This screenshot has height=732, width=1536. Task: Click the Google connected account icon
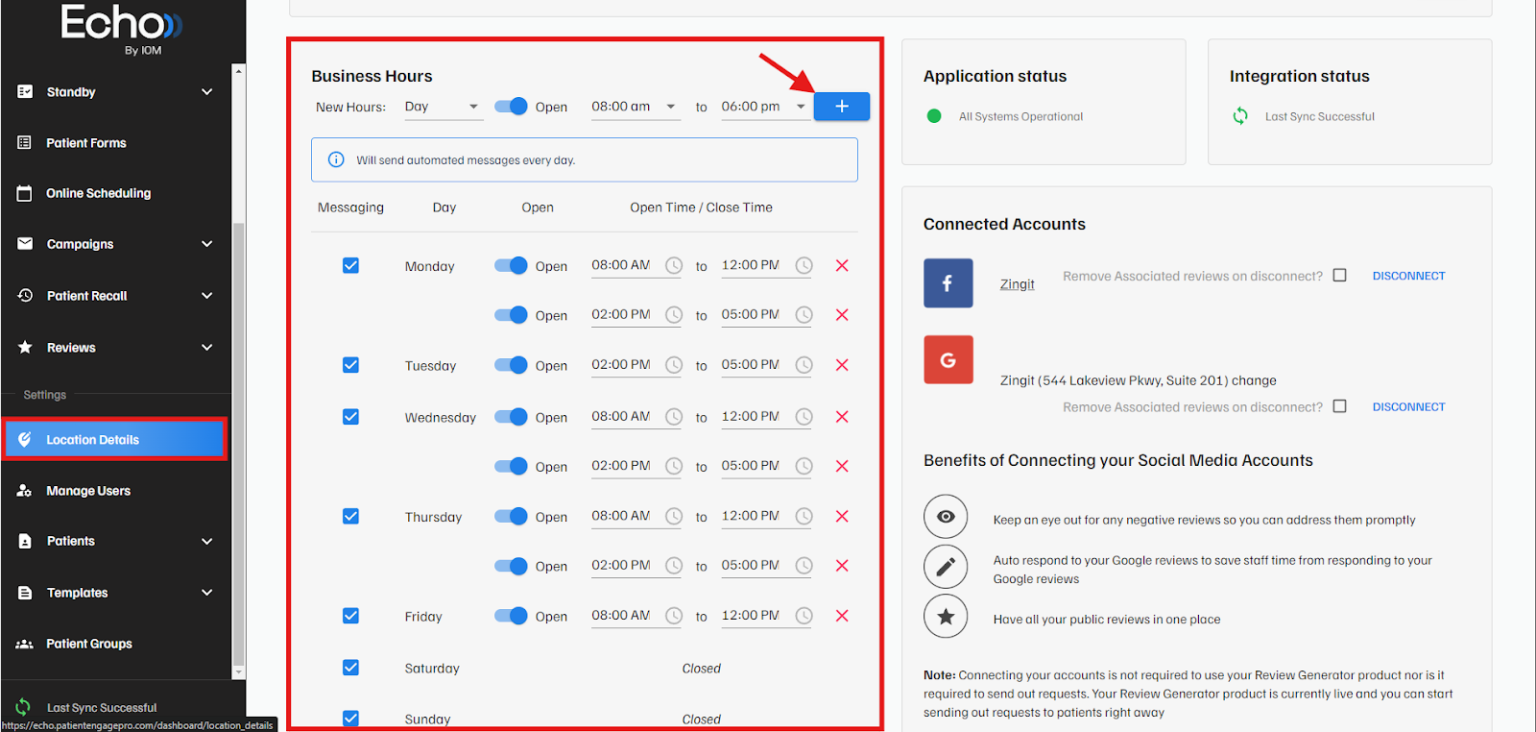coord(947,359)
